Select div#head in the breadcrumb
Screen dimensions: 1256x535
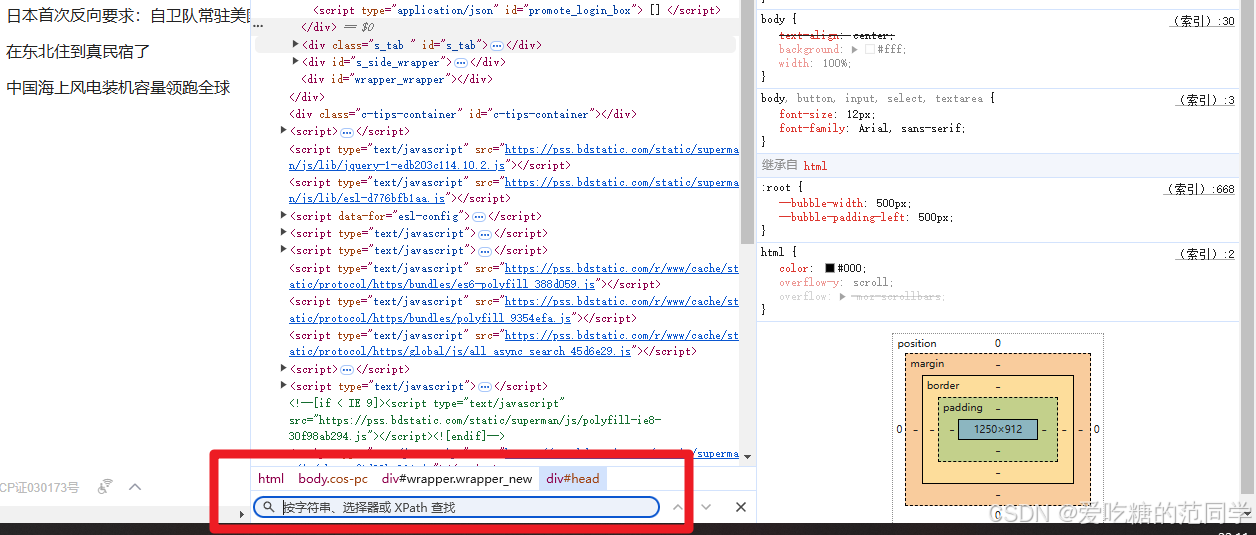pos(573,479)
